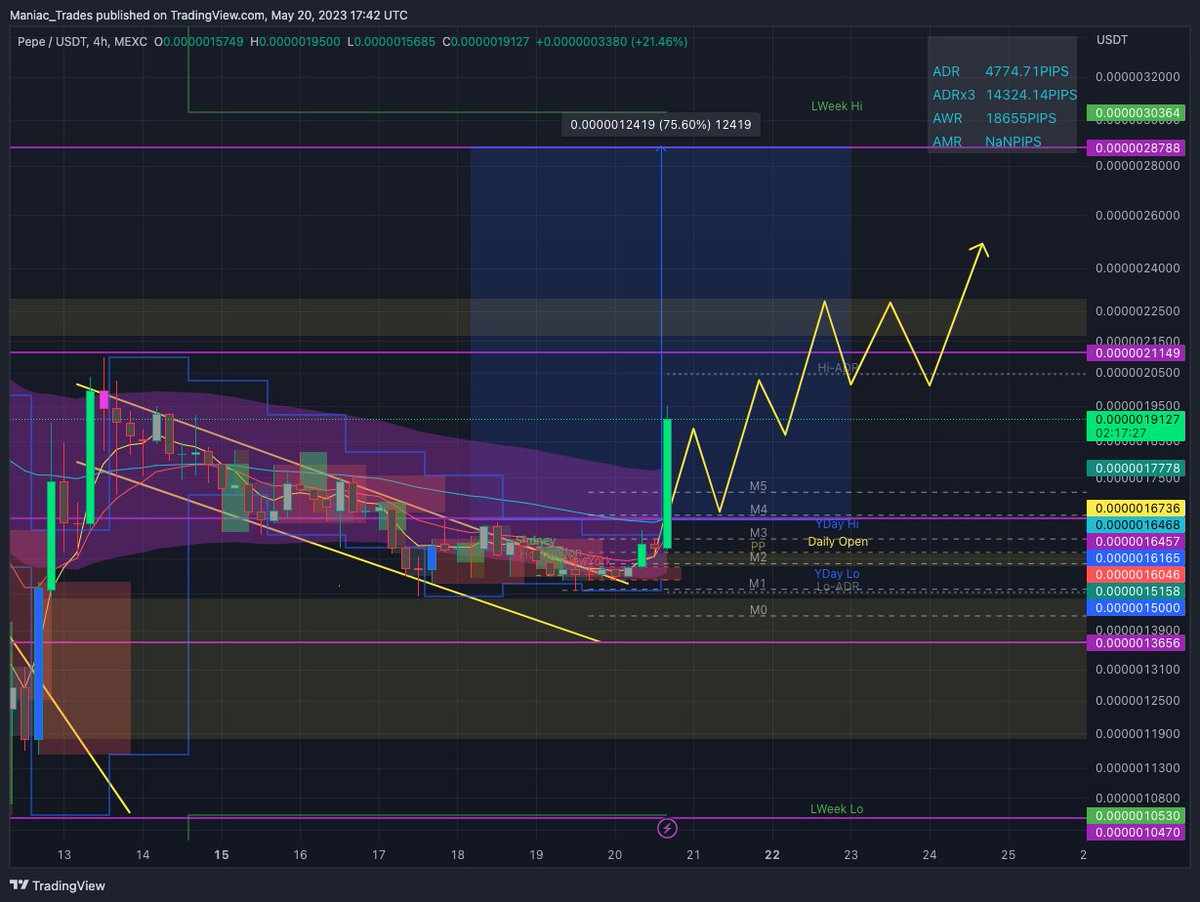Image resolution: width=1200 pixels, height=902 pixels.
Task: Select the LWeek Hi level label
Action: coord(836,105)
